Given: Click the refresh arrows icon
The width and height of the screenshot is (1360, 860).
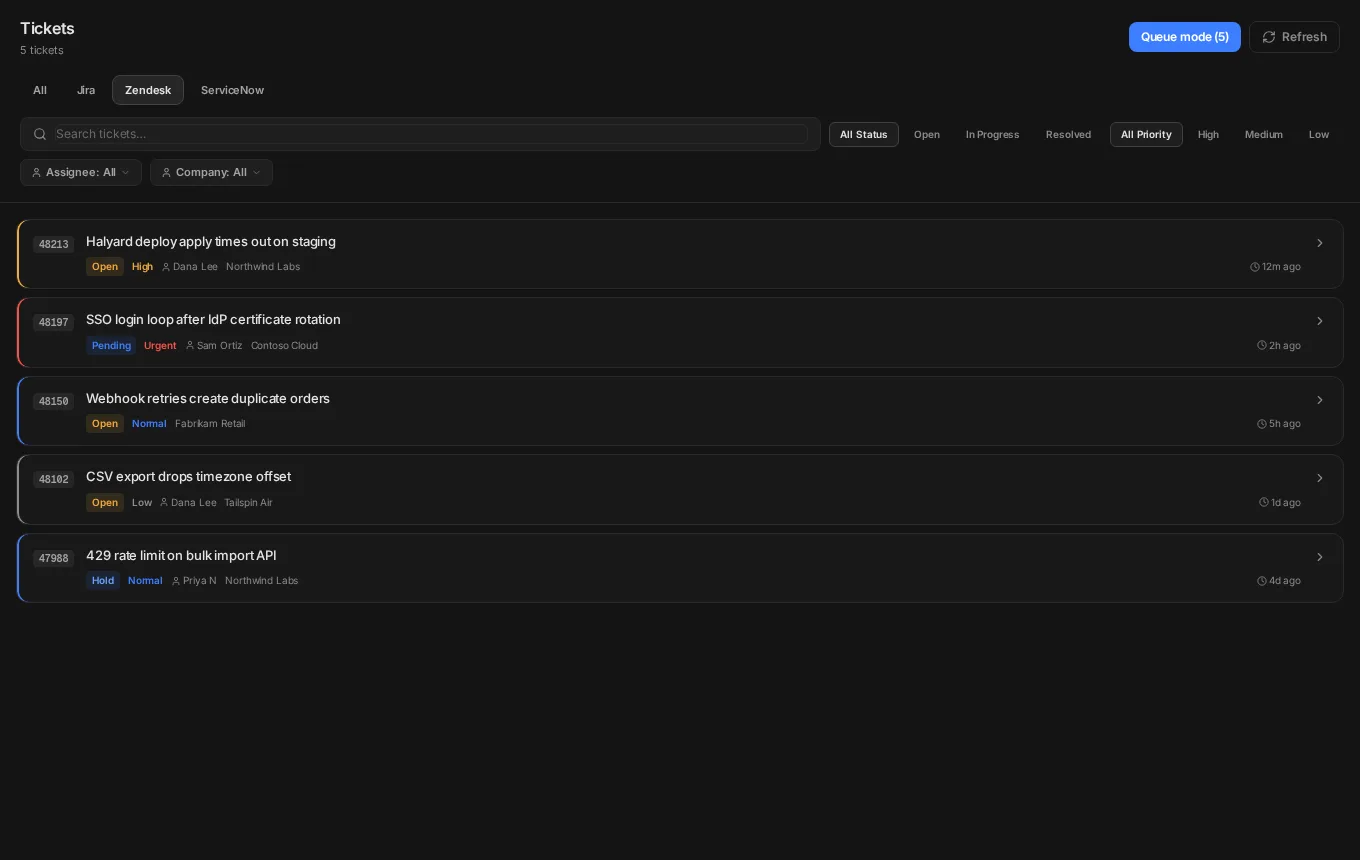Looking at the screenshot, I should coord(1269,37).
